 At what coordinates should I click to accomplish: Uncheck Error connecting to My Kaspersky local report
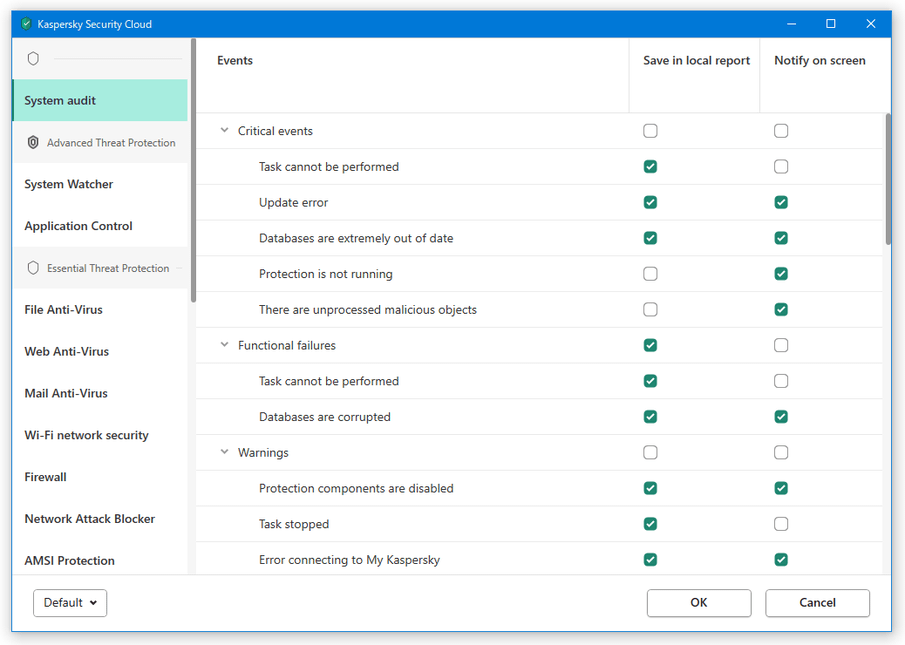point(650,560)
